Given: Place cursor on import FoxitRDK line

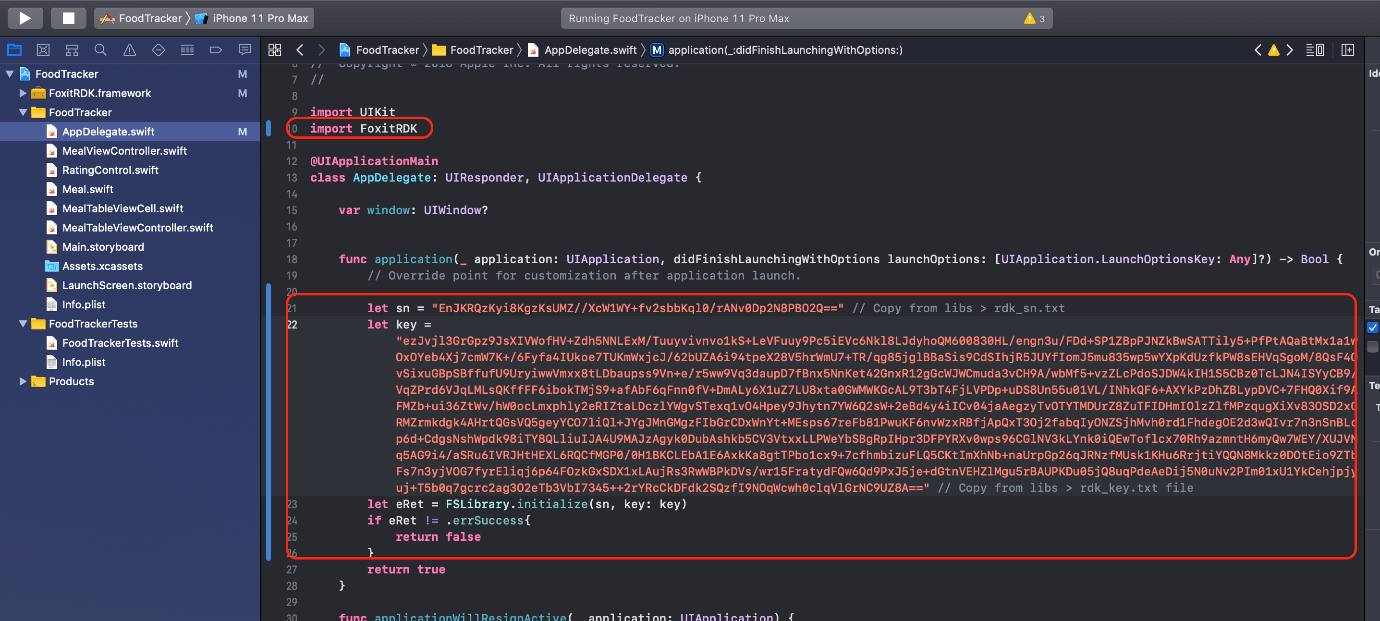Looking at the screenshot, I should click(x=363, y=128).
